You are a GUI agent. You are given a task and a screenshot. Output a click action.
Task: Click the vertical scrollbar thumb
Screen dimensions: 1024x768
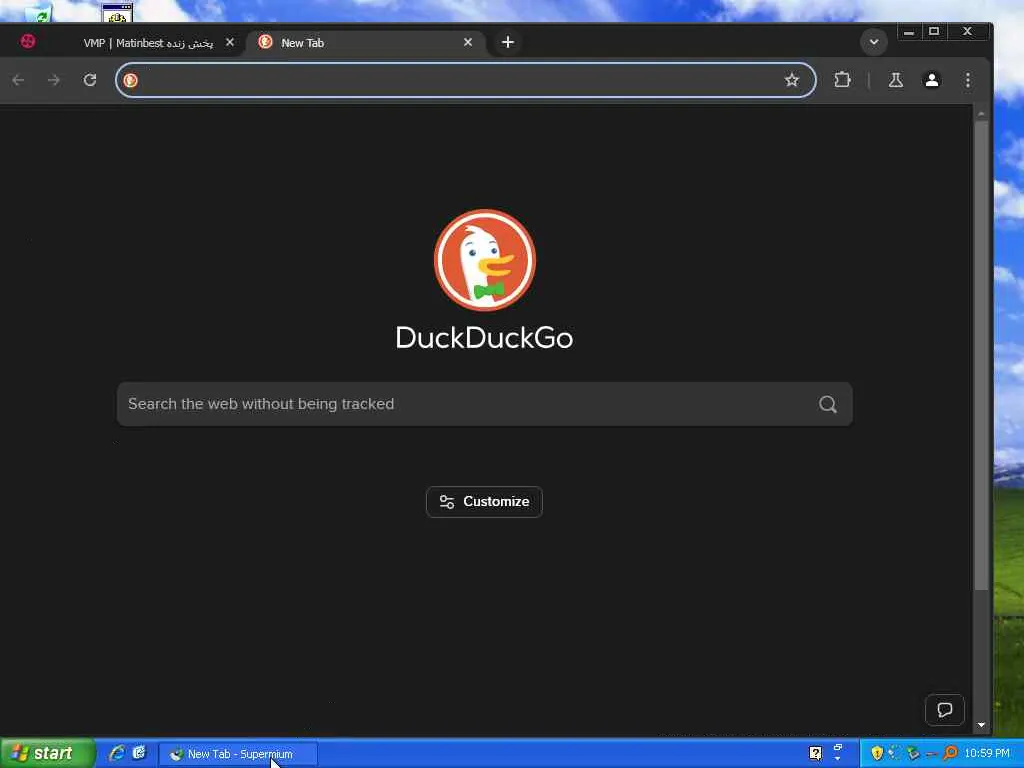[x=981, y=355]
